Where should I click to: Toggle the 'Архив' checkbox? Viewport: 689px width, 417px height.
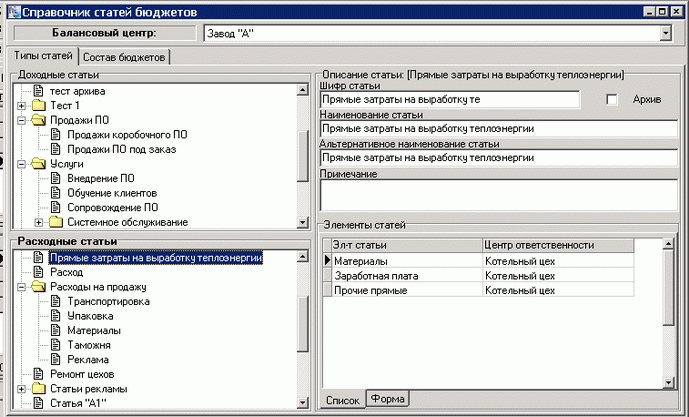[611, 100]
